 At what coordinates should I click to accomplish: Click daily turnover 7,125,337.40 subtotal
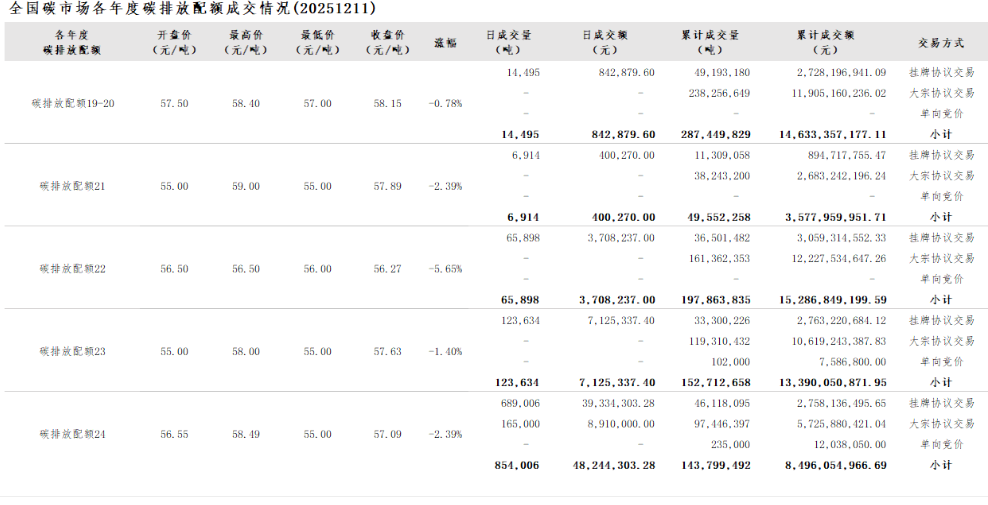[617, 382]
